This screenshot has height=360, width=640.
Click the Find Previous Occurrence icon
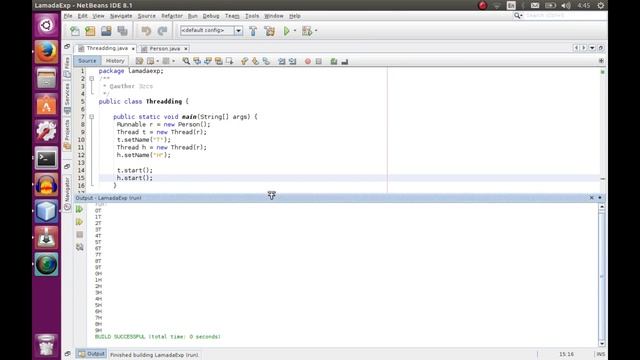[x=197, y=61]
